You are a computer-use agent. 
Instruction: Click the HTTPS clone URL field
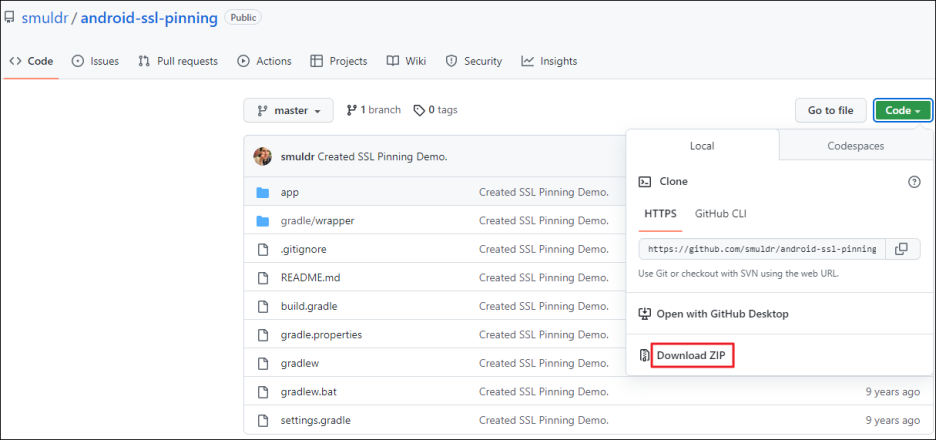pyautogui.click(x=762, y=249)
